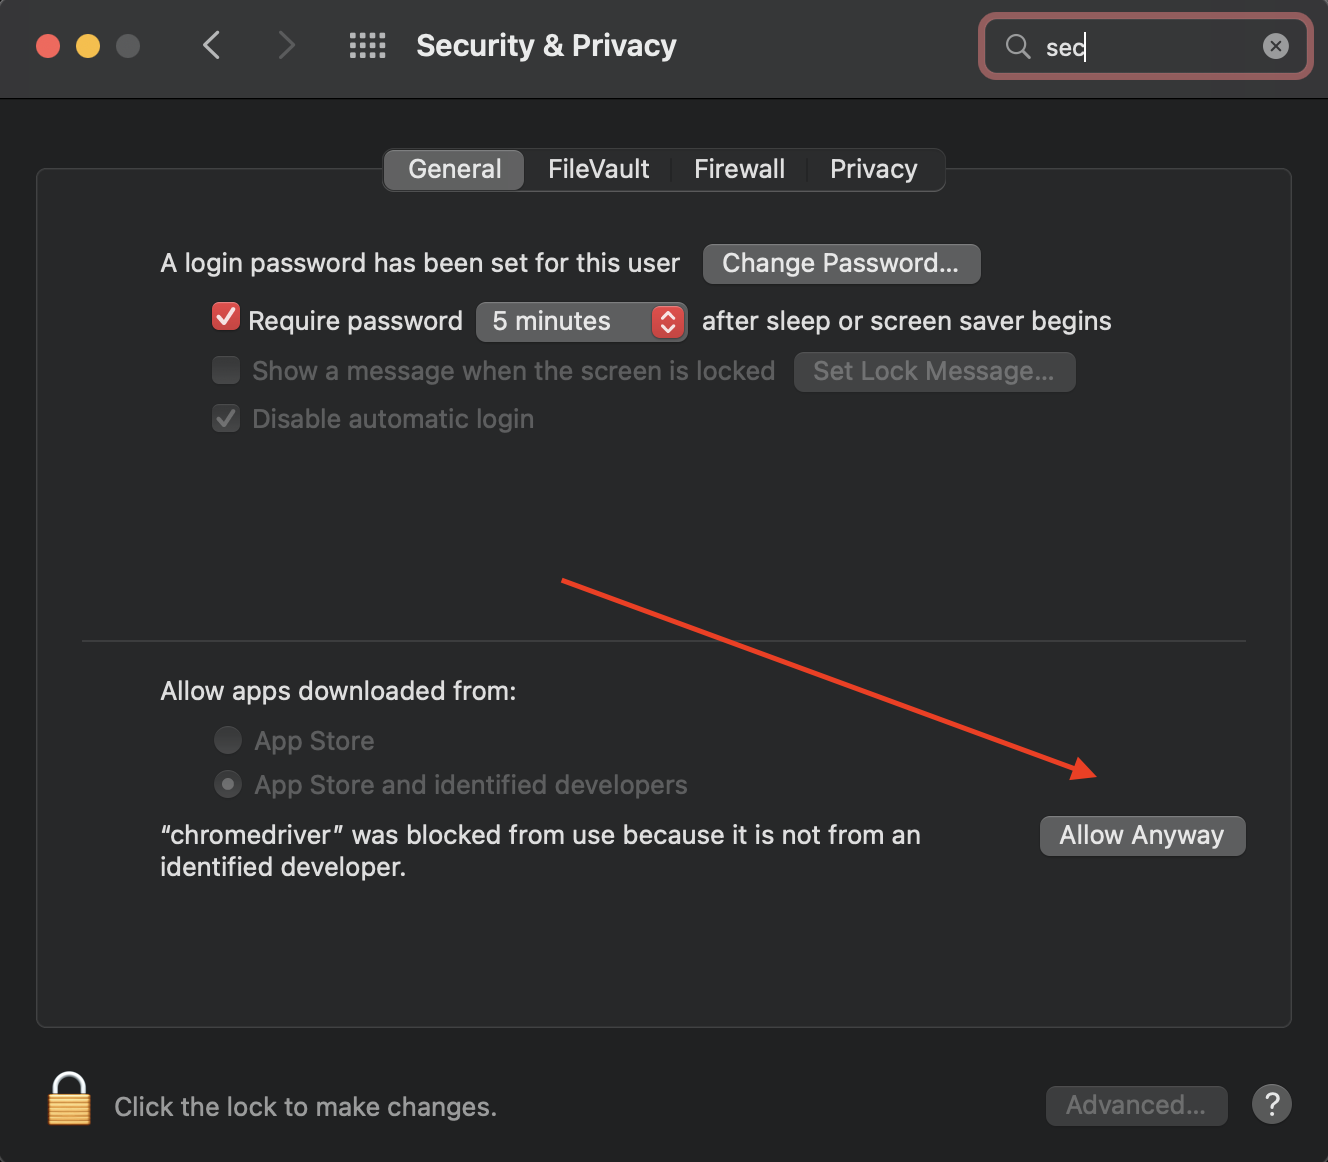
Task: Switch to the Privacy tab
Action: click(873, 169)
